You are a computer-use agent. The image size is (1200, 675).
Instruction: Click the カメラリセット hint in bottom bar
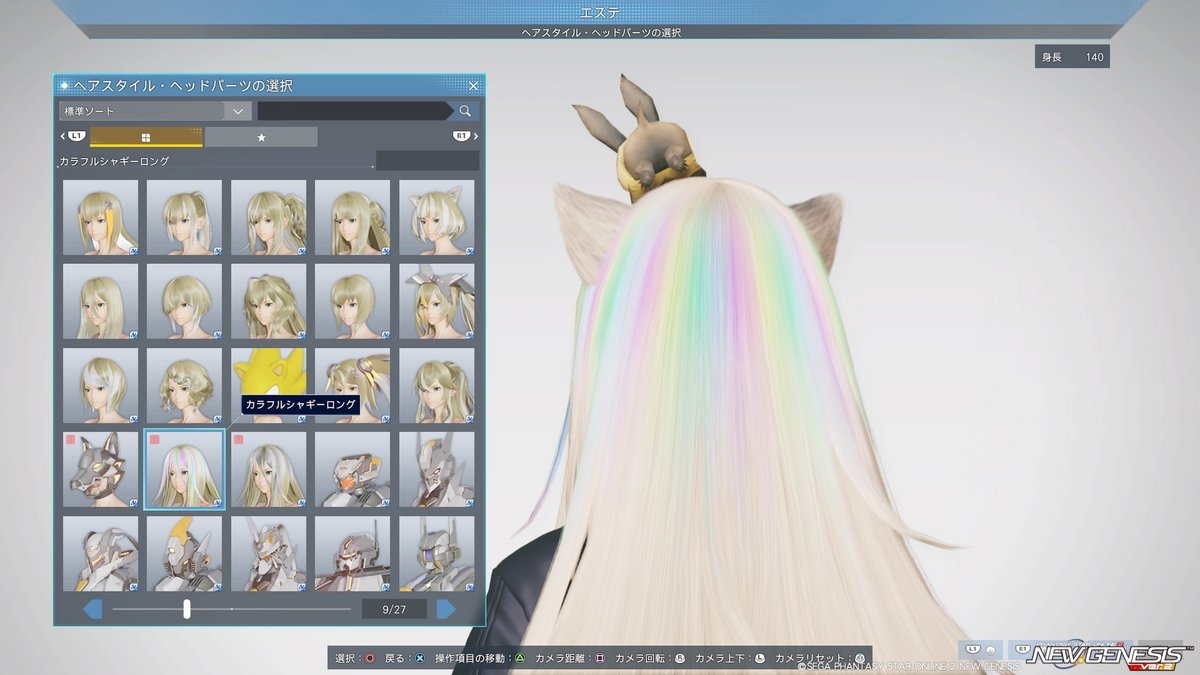(x=820, y=658)
